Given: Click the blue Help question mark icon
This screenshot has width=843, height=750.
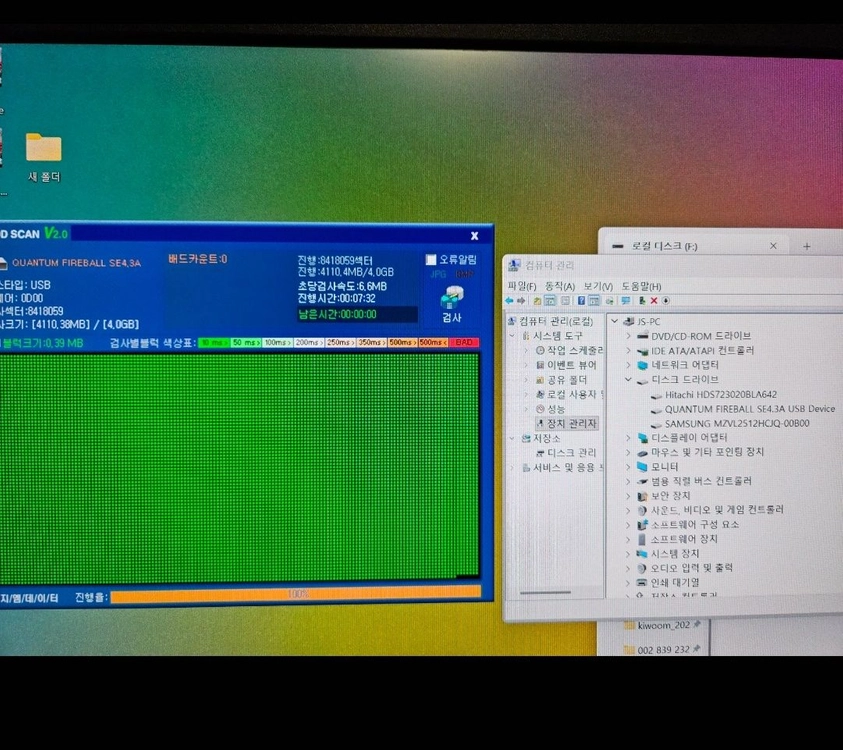Looking at the screenshot, I should [581, 301].
